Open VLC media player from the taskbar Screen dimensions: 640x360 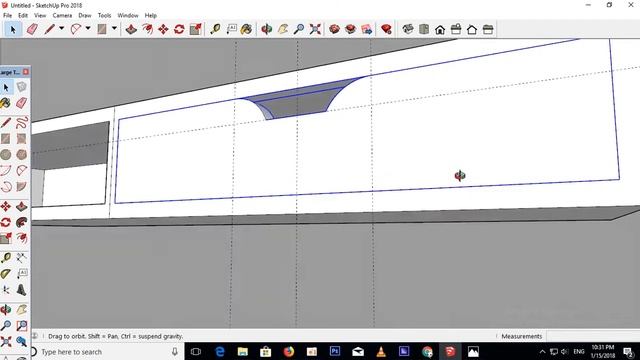[381, 351]
